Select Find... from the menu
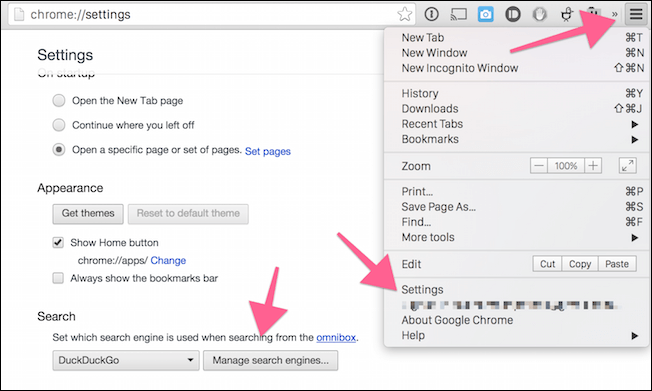 coord(516,222)
